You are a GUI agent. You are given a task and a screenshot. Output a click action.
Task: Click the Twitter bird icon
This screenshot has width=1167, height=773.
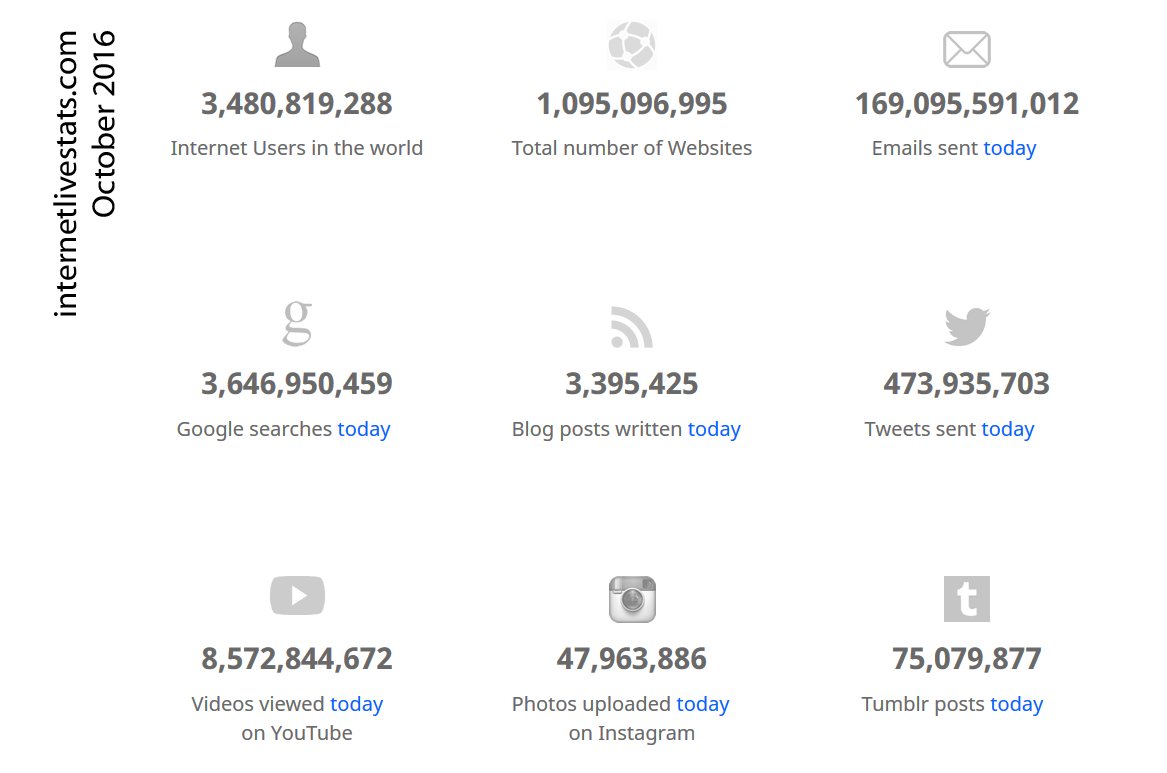pos(967,327)
